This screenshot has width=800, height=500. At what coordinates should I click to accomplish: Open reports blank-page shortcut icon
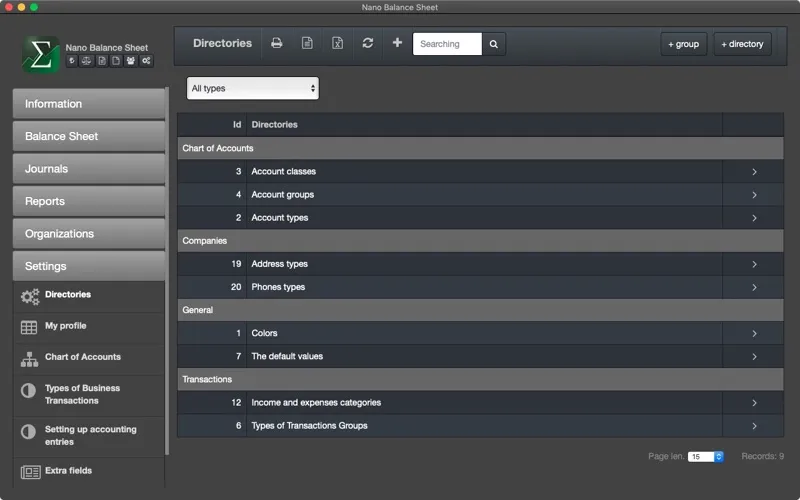116,61
